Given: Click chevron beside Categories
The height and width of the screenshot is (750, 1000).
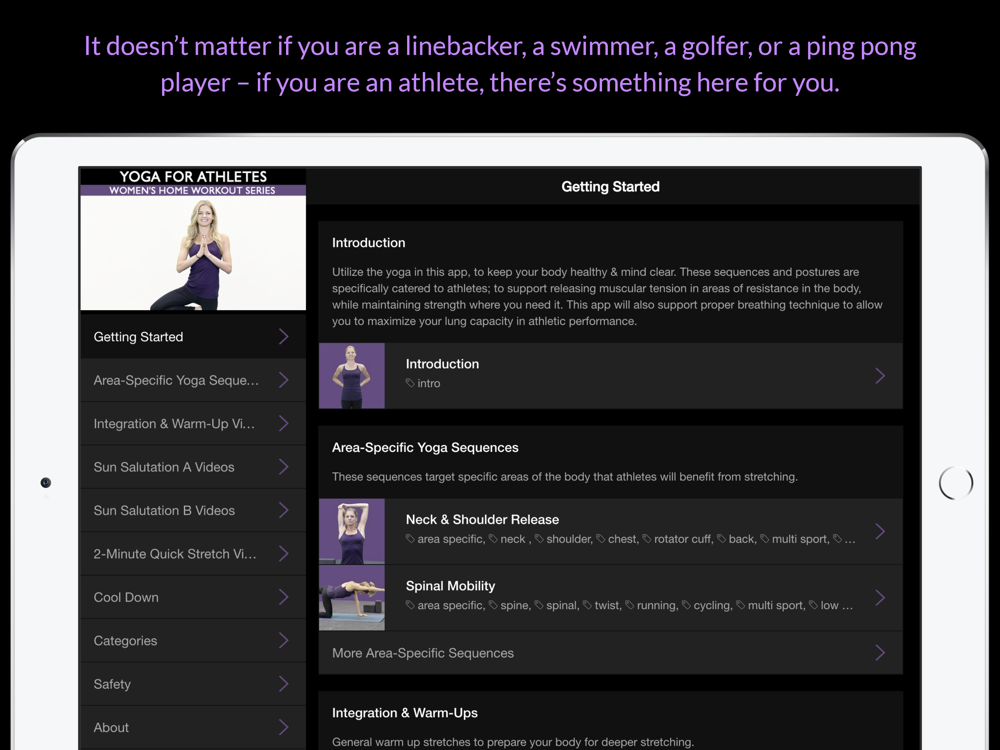Looking at the screenshot, I should [284, 640].
